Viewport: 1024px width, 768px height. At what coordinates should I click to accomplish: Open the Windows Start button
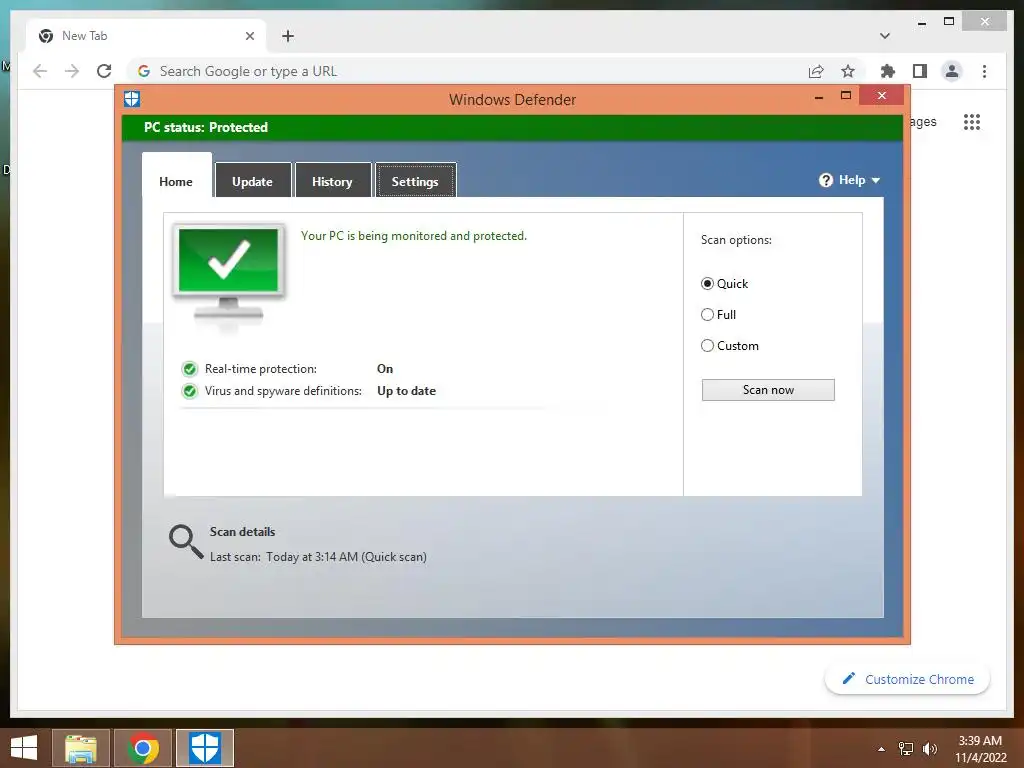point(24,748)
